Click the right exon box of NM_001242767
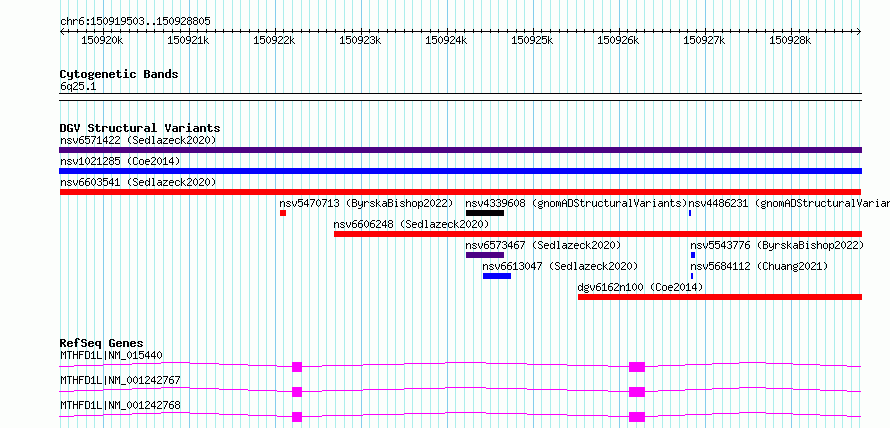890x428 pixels. pyautogui.click(x=637, y=392)
